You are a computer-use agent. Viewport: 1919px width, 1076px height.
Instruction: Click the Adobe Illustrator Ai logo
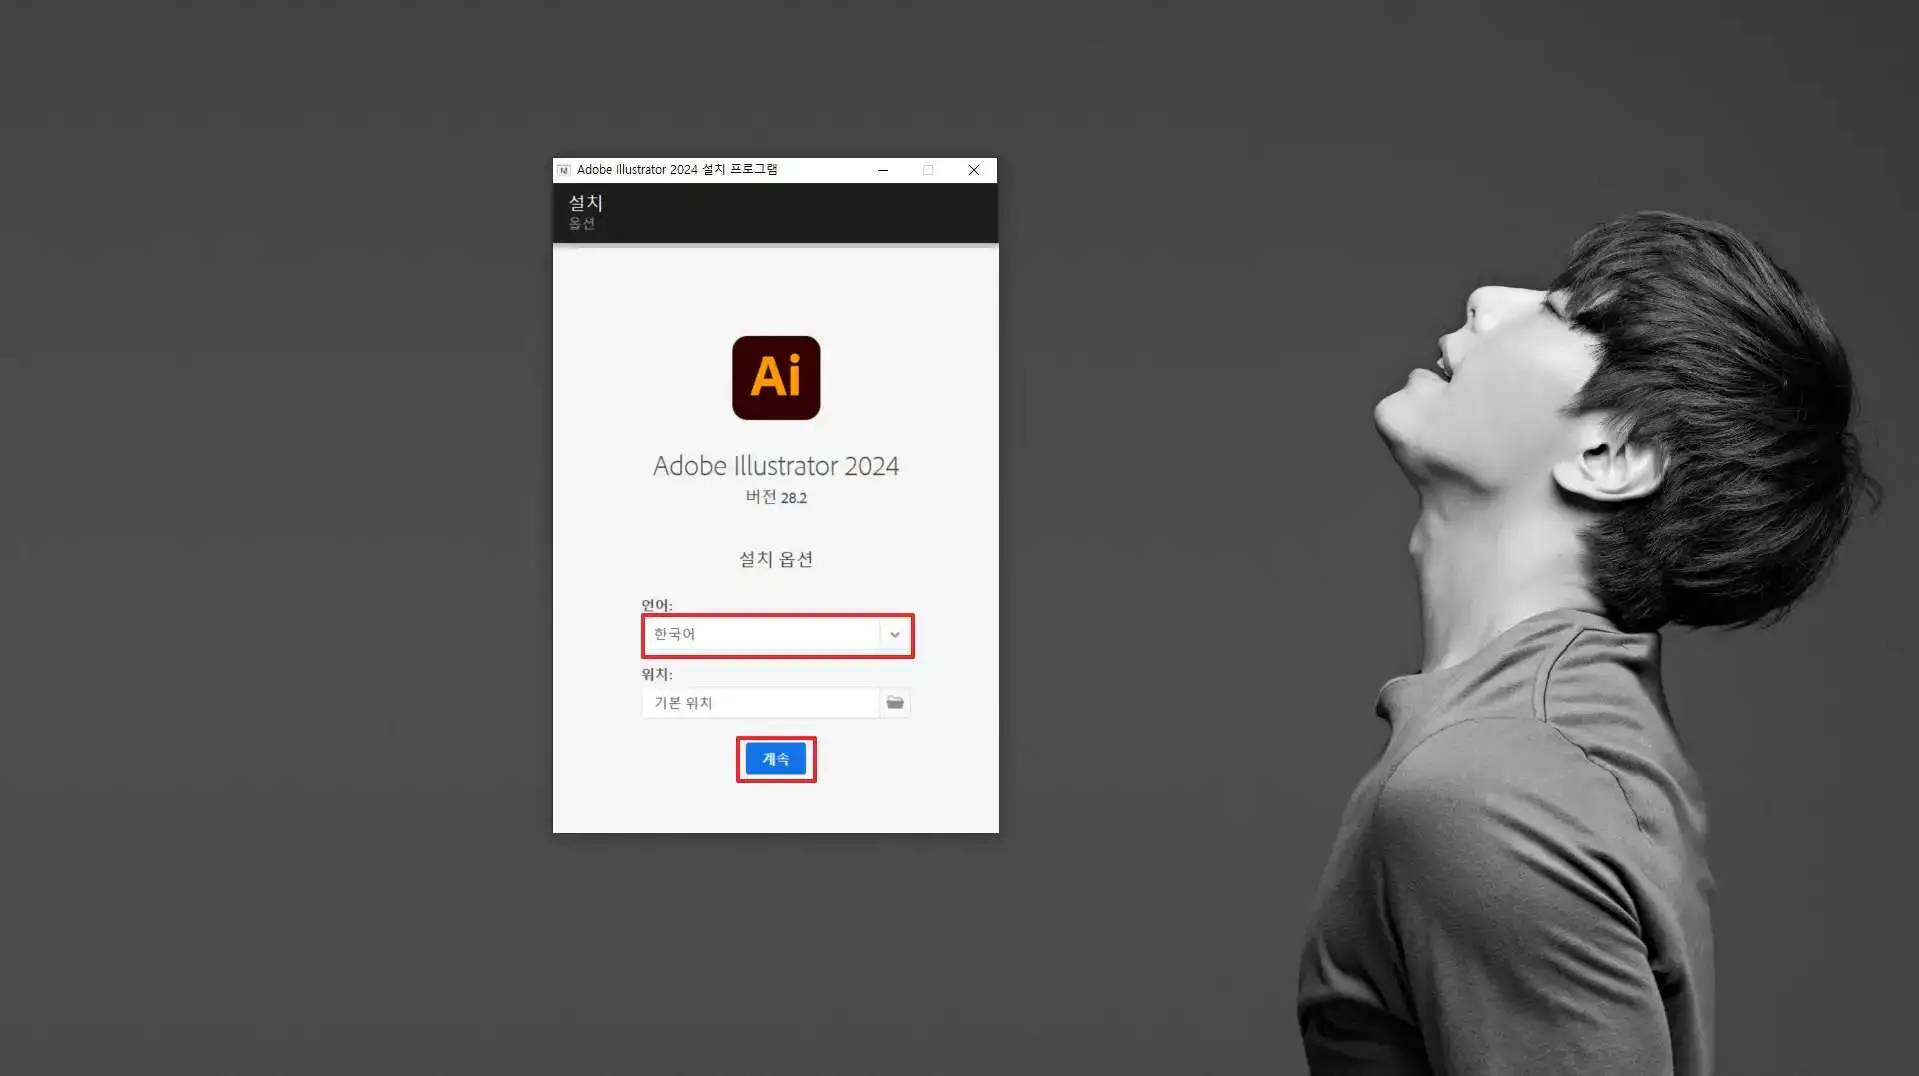click(776, 378)
